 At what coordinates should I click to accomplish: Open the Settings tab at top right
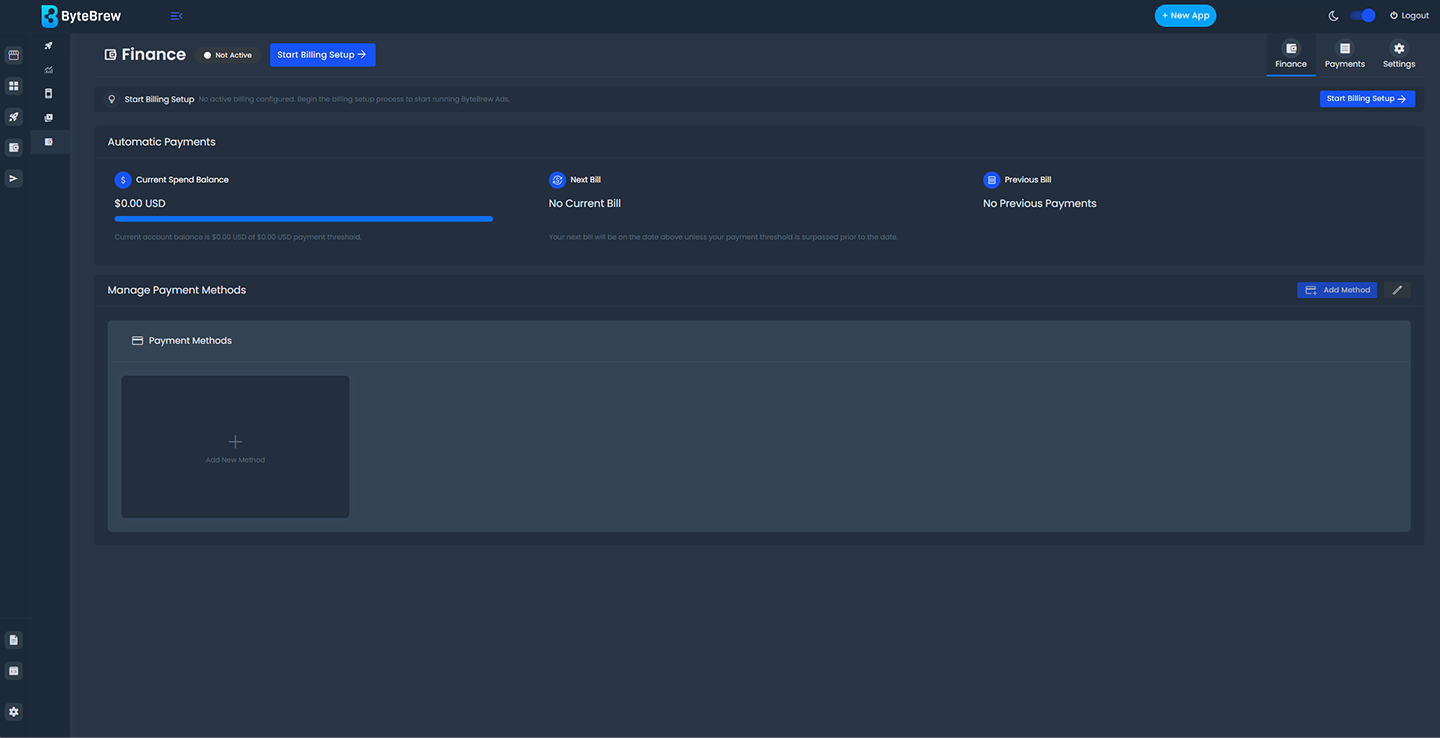pos(1398,55)
